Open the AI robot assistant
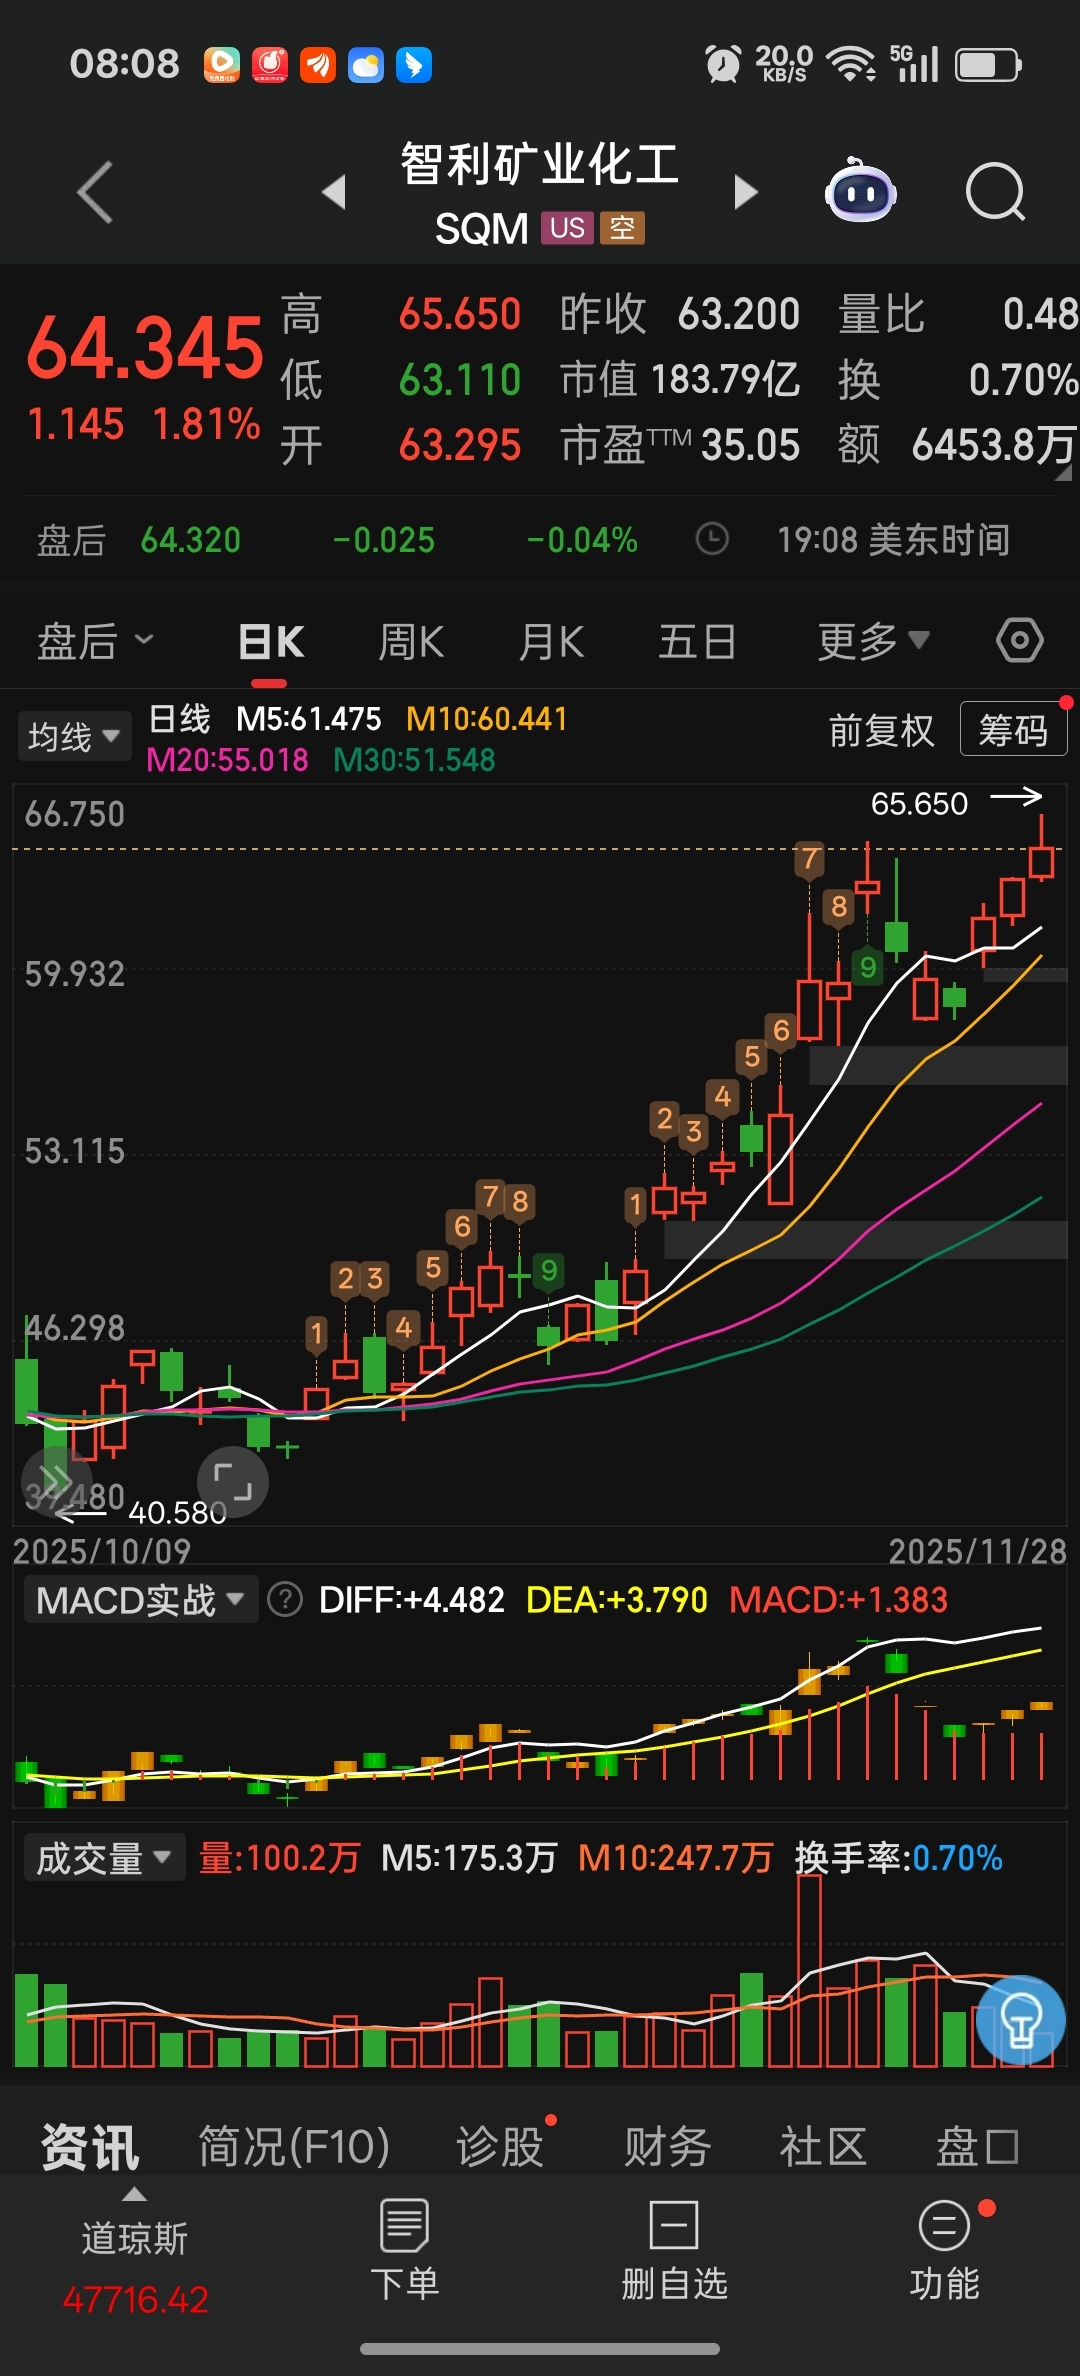 [x=860, y=191]
